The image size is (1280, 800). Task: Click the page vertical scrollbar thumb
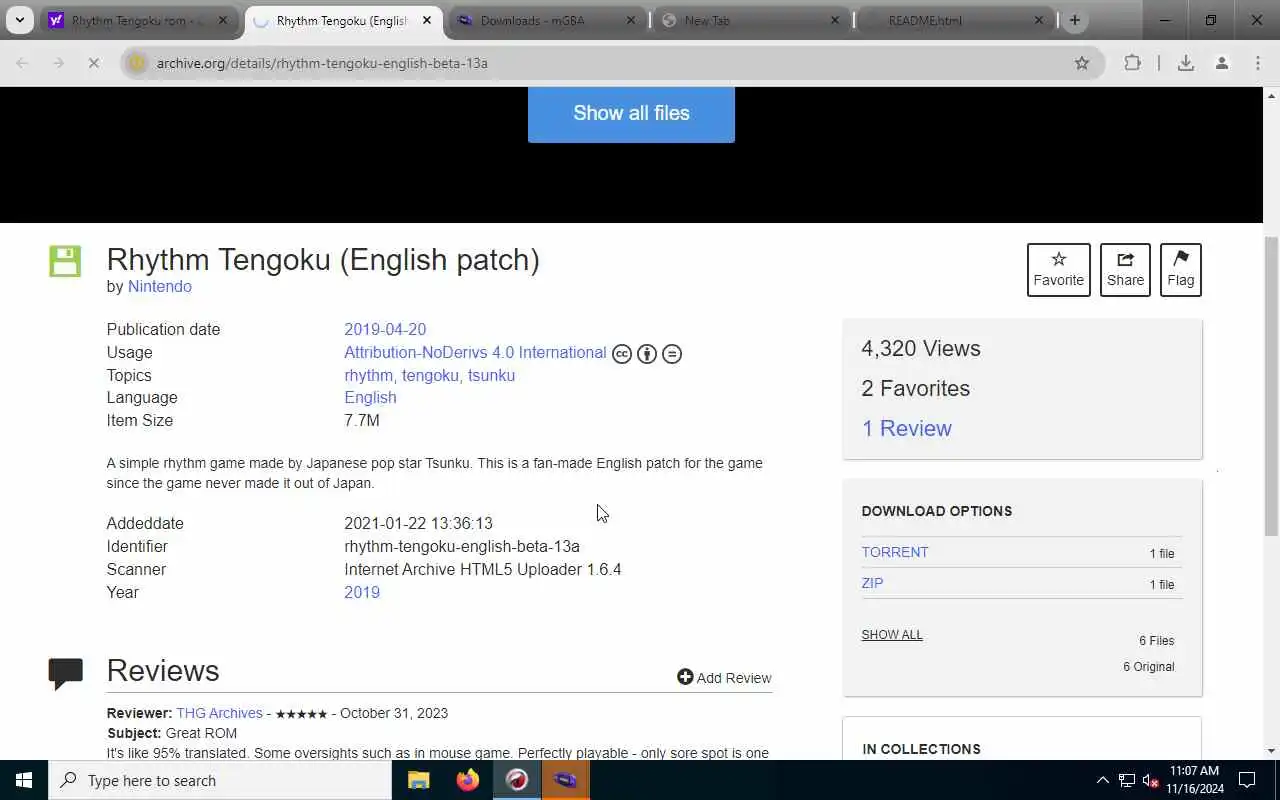(1271, 387)
